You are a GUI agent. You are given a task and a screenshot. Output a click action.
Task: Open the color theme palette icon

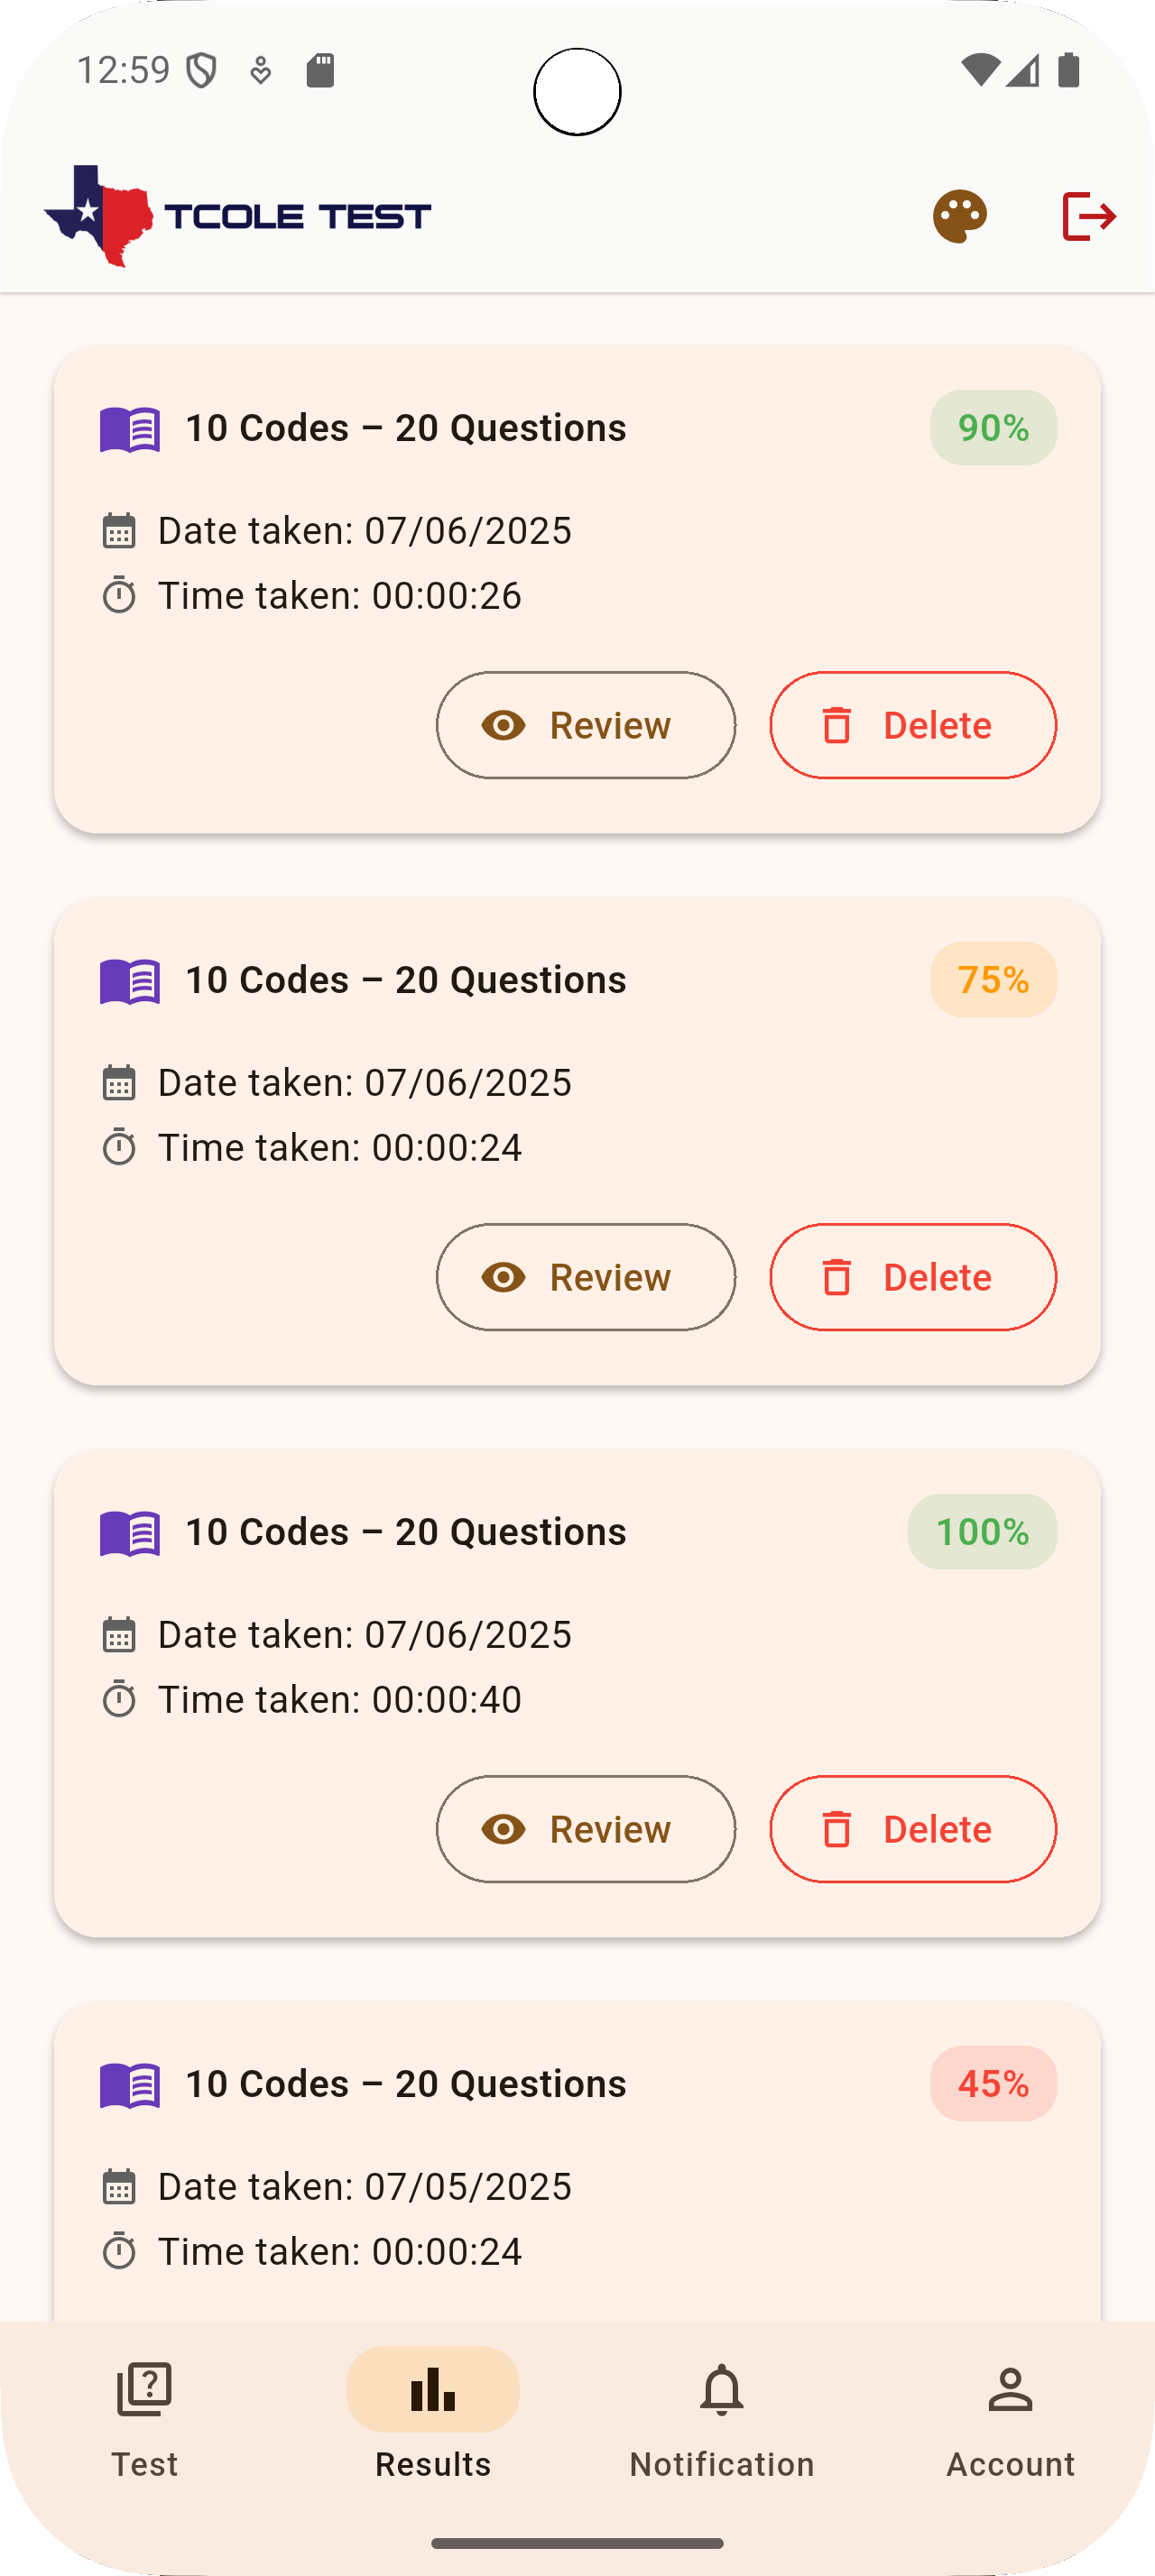[x=959, y=216]
